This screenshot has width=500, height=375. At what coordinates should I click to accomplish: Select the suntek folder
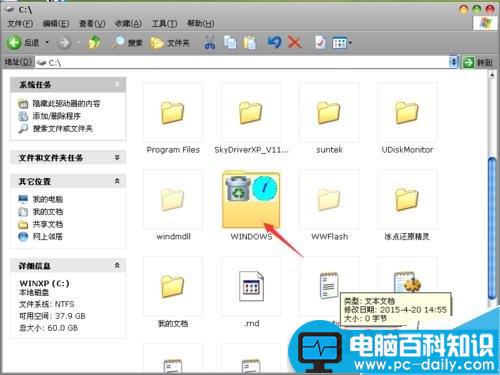329,113
